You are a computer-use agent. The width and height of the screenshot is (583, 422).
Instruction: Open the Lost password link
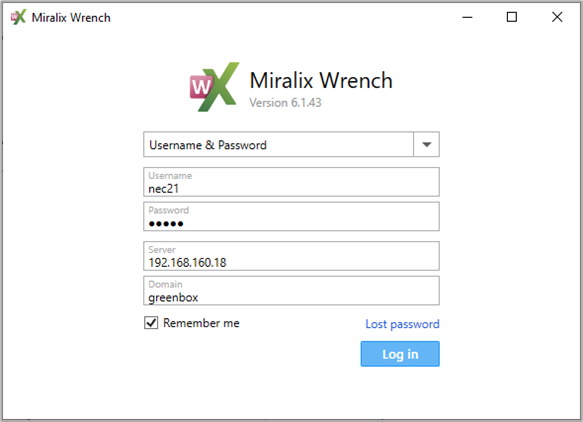pos(402,324)
